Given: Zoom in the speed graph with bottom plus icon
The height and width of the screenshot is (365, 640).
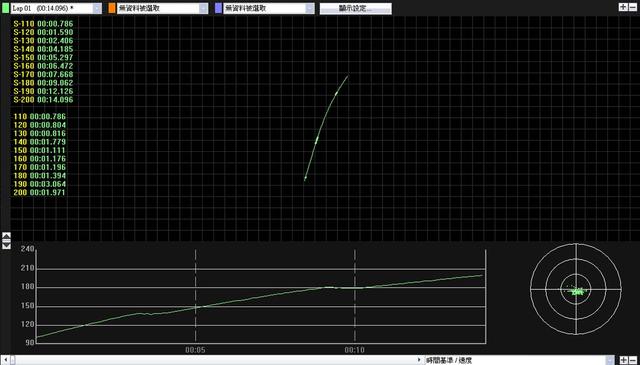Looking at the screenshot, I should point(624,360).
